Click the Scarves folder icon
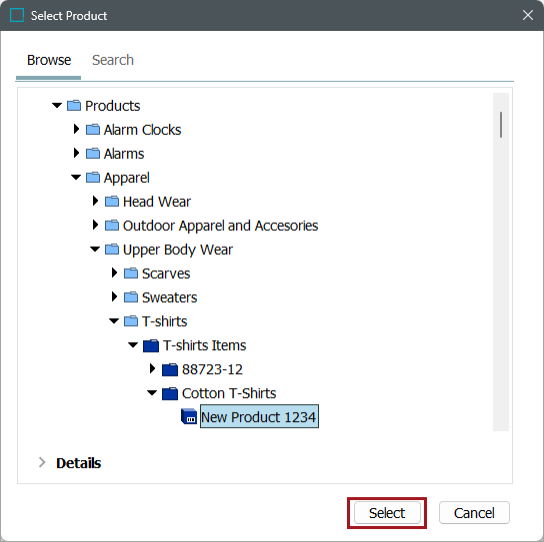This screenshot has width=544, height=542. [131, 273]
